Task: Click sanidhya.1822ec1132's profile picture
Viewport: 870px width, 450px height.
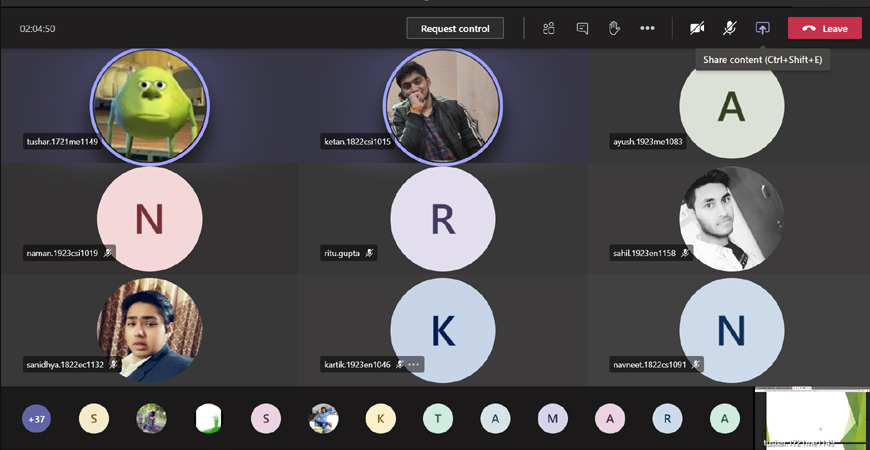Action: coord(149,330)
